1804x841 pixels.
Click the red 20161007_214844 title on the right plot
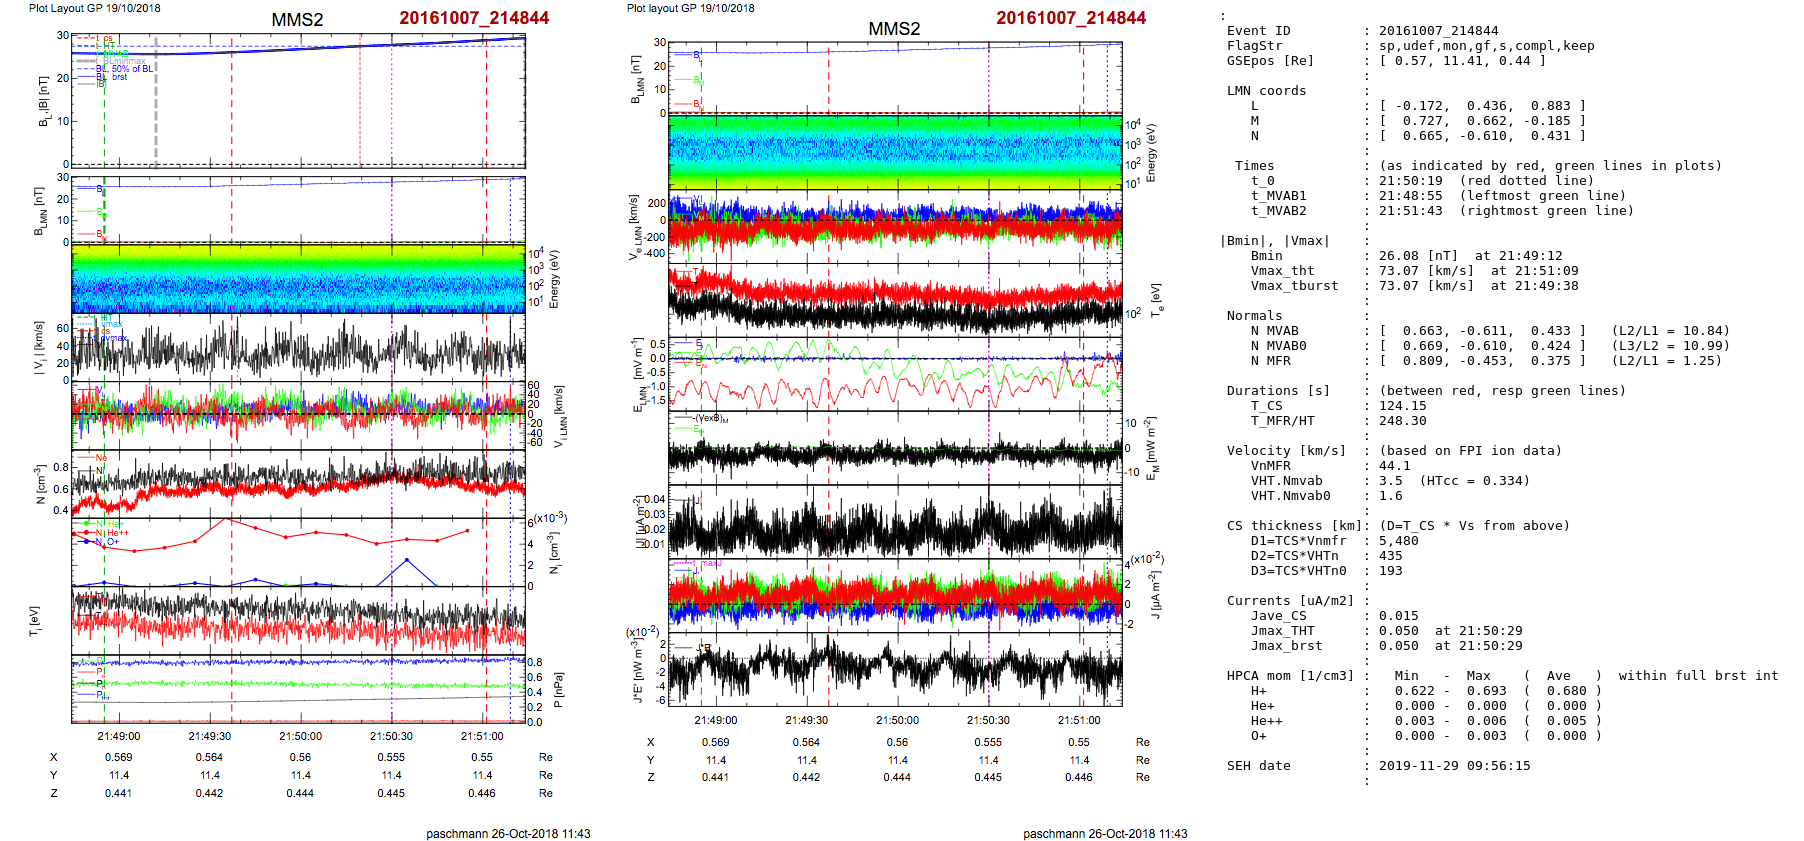pos(1070,18)
